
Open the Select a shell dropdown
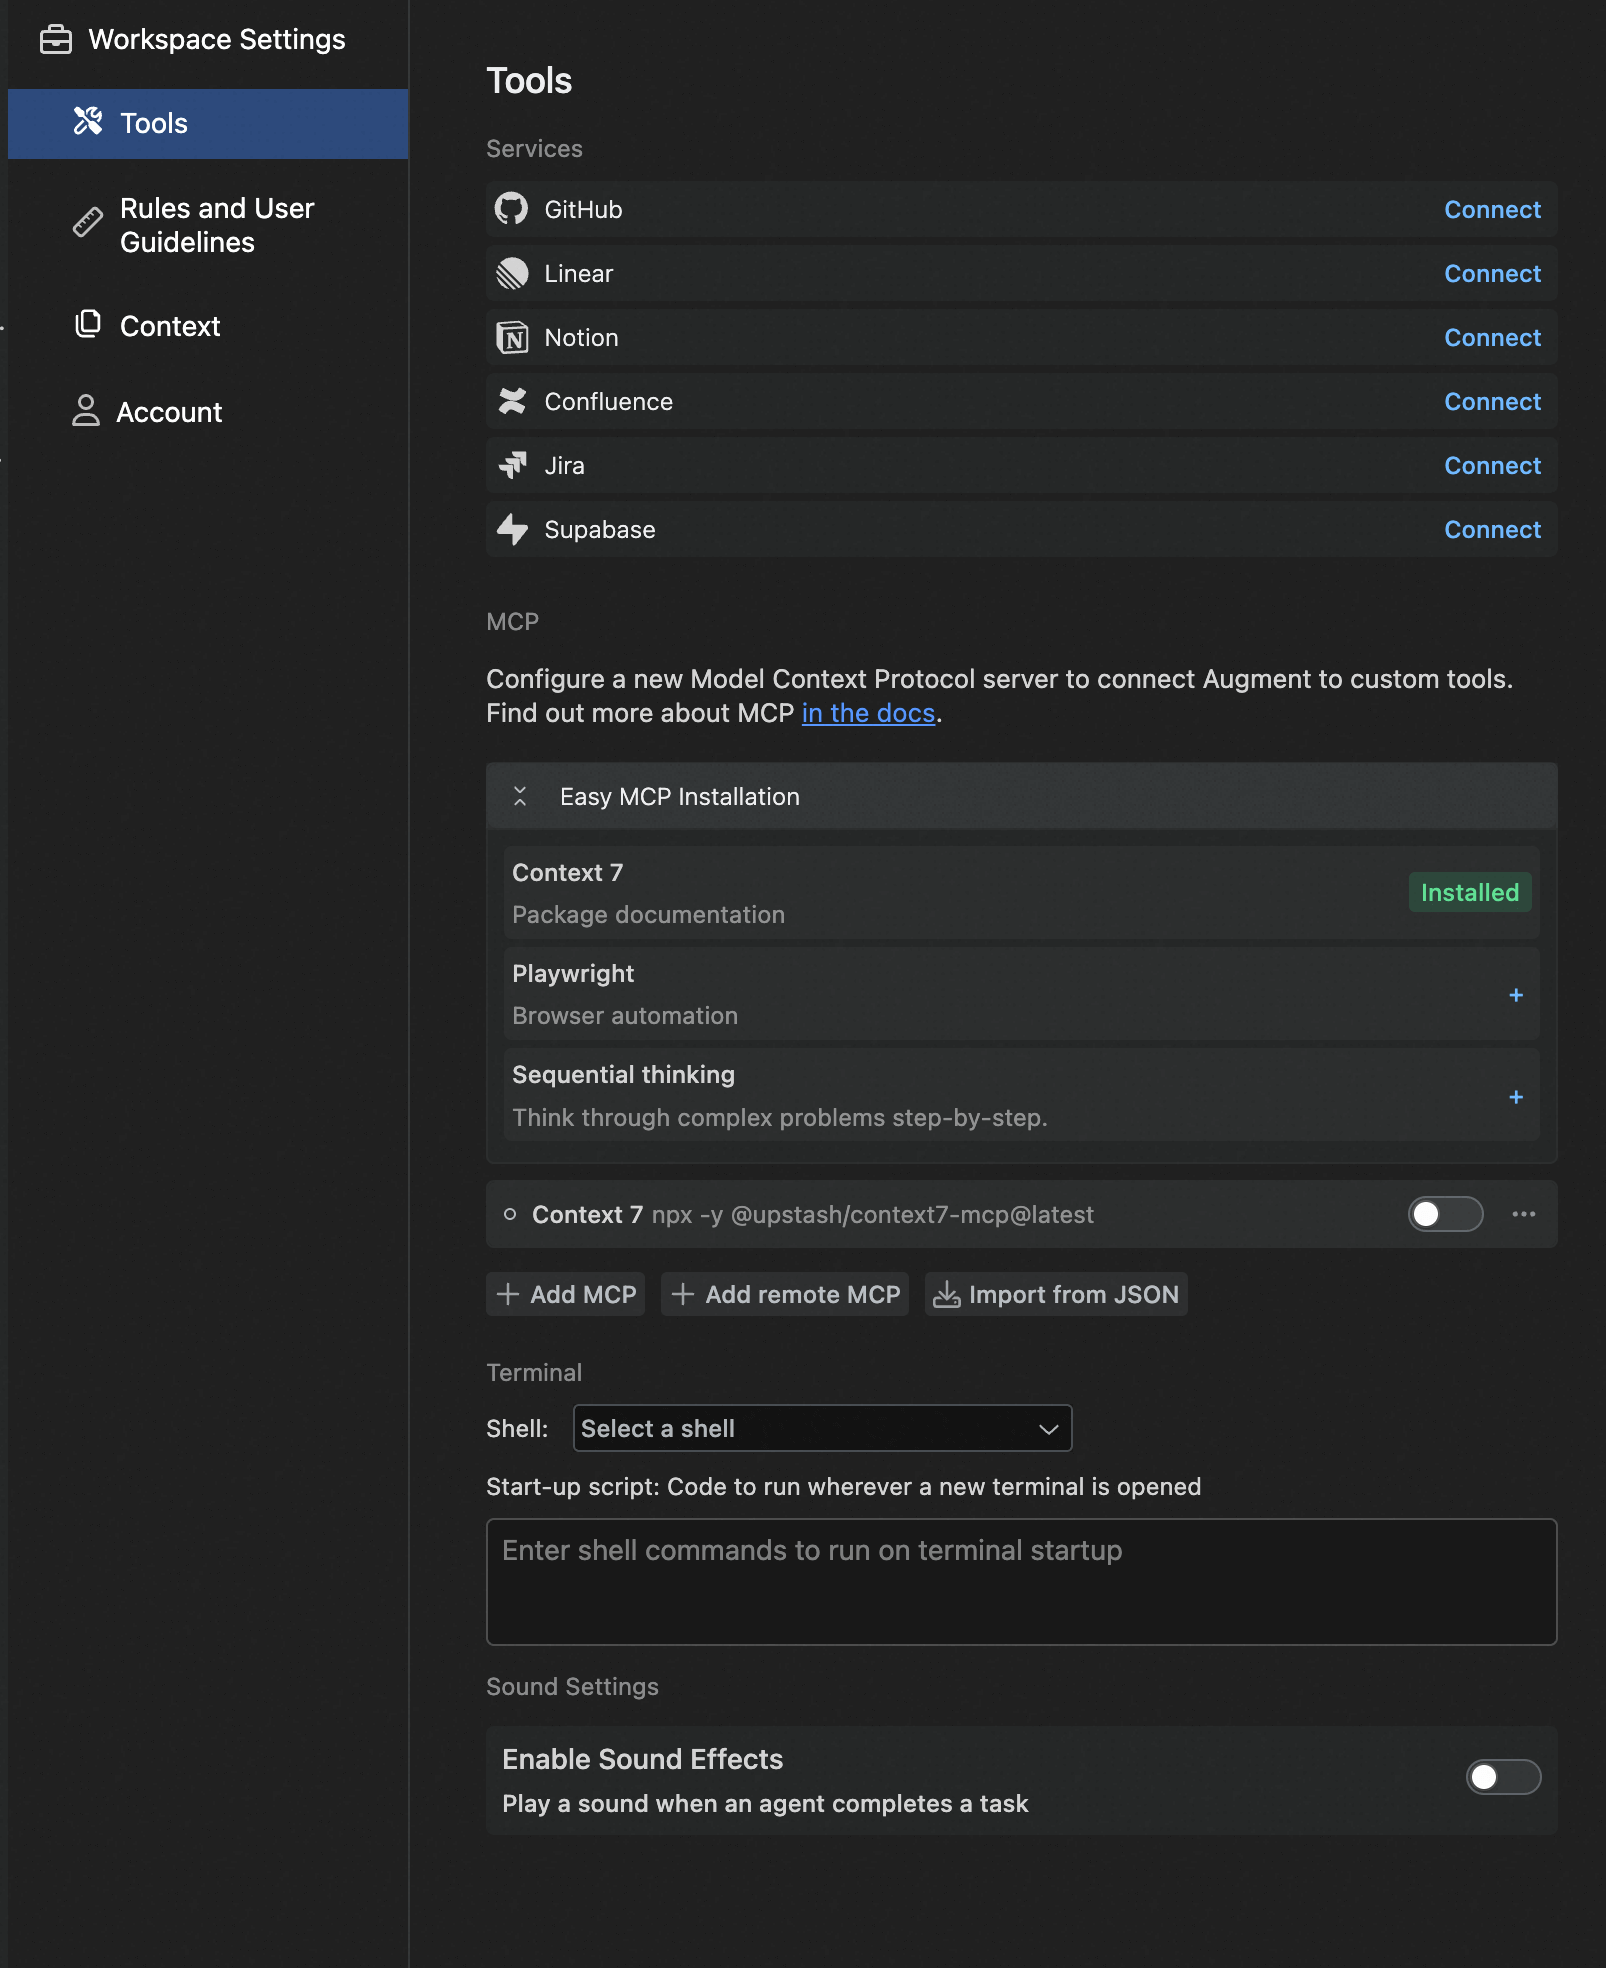click(822, 1428)
